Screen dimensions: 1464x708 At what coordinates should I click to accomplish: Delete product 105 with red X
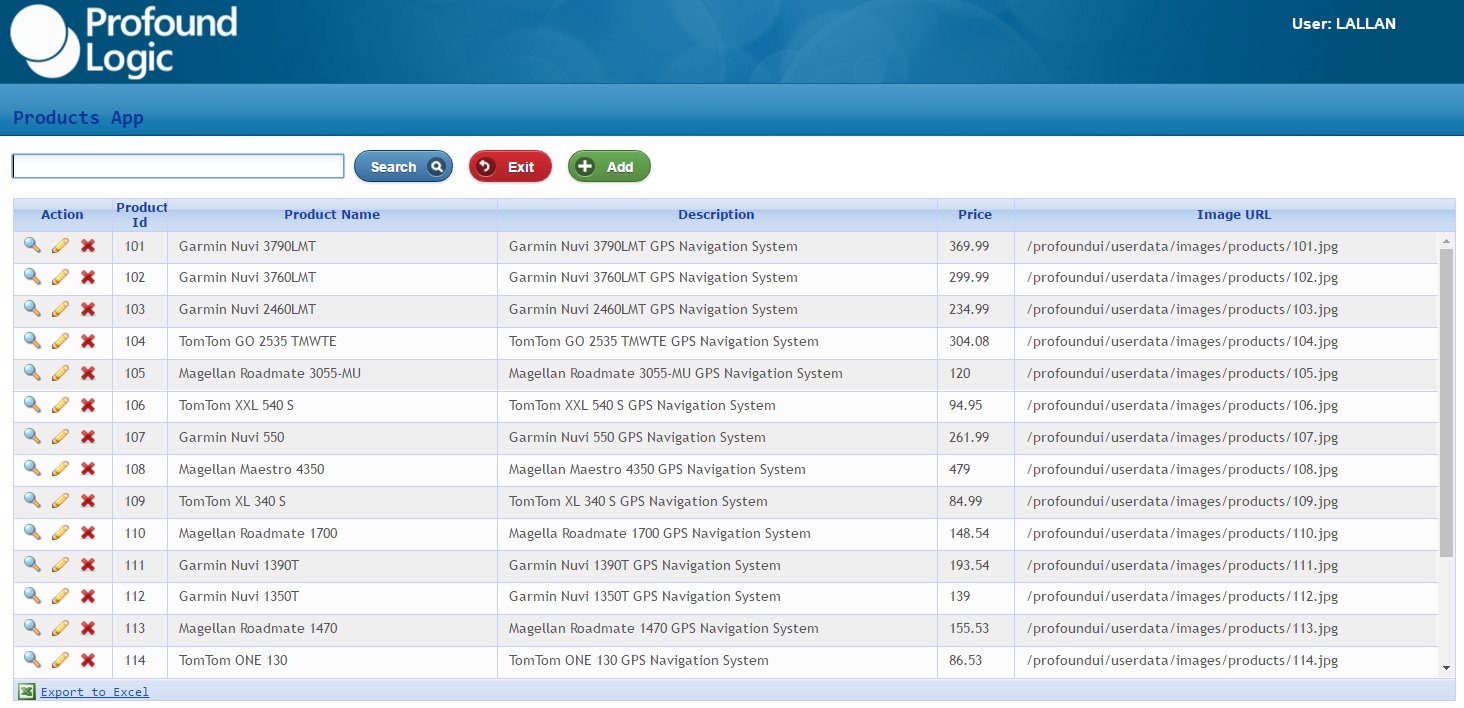tap(88, 373)
